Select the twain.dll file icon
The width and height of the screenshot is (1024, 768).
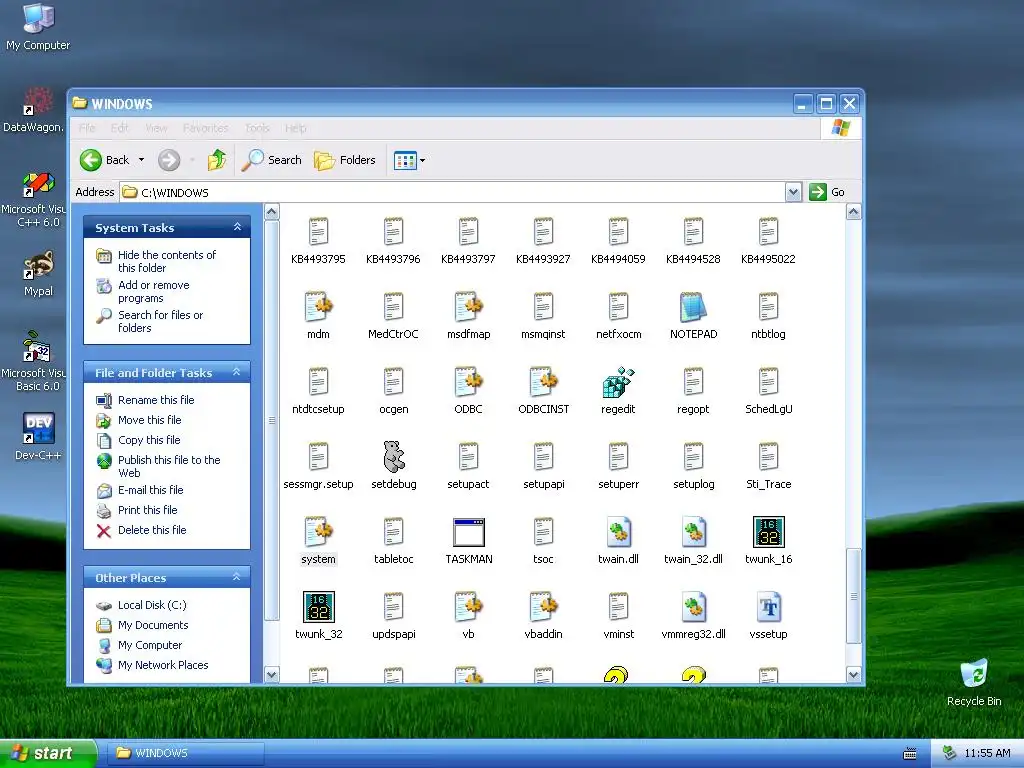[x=618, y=533]
